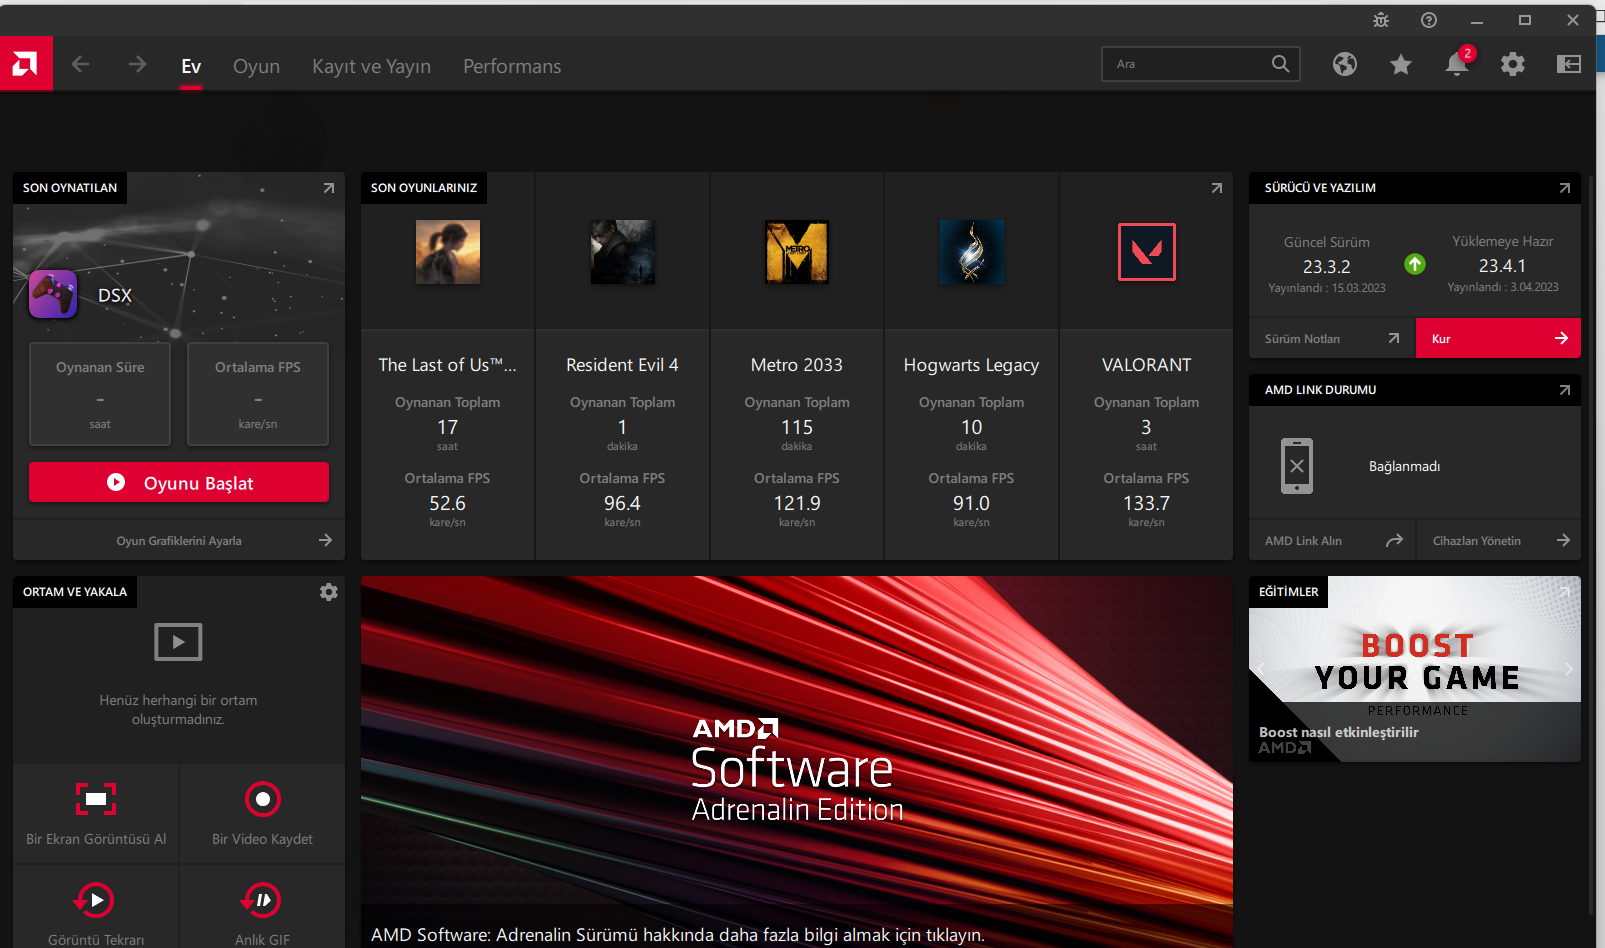1605x948 pixels.
Task: Expand the Son Oynatılan panel
Action: [x=329, y=188]
